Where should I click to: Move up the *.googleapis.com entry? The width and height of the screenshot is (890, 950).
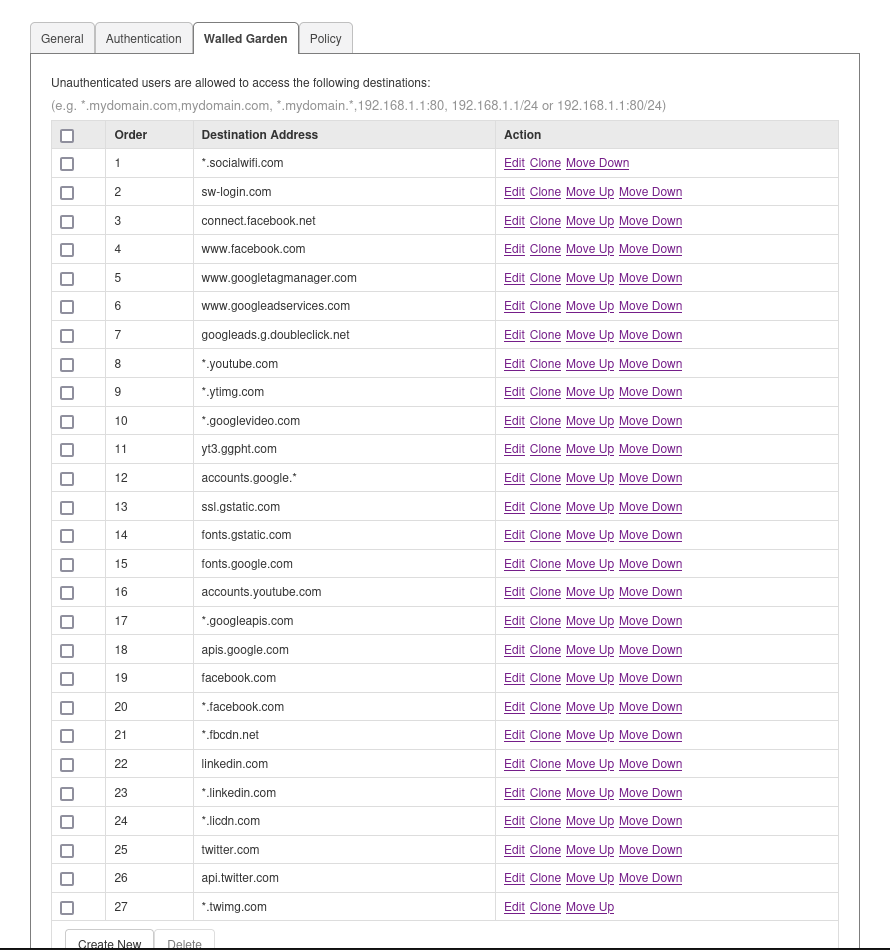(x=589, y=621)
